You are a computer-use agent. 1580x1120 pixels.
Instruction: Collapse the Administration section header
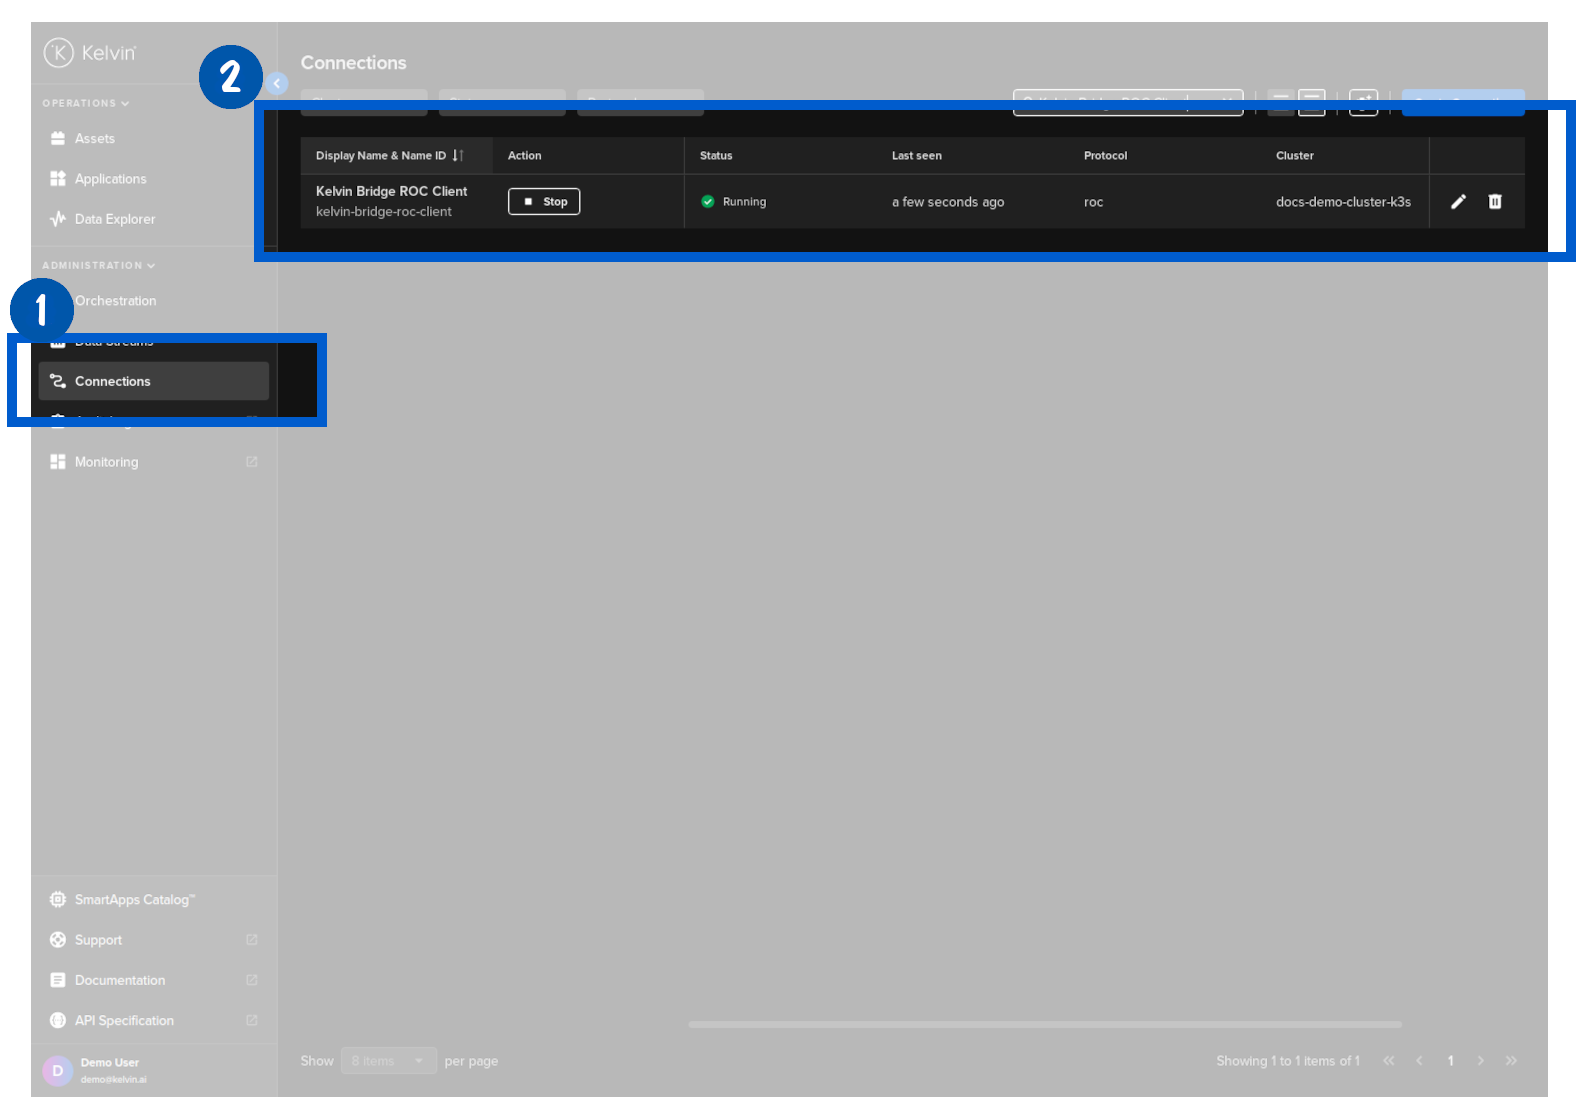tap(98, 266)
